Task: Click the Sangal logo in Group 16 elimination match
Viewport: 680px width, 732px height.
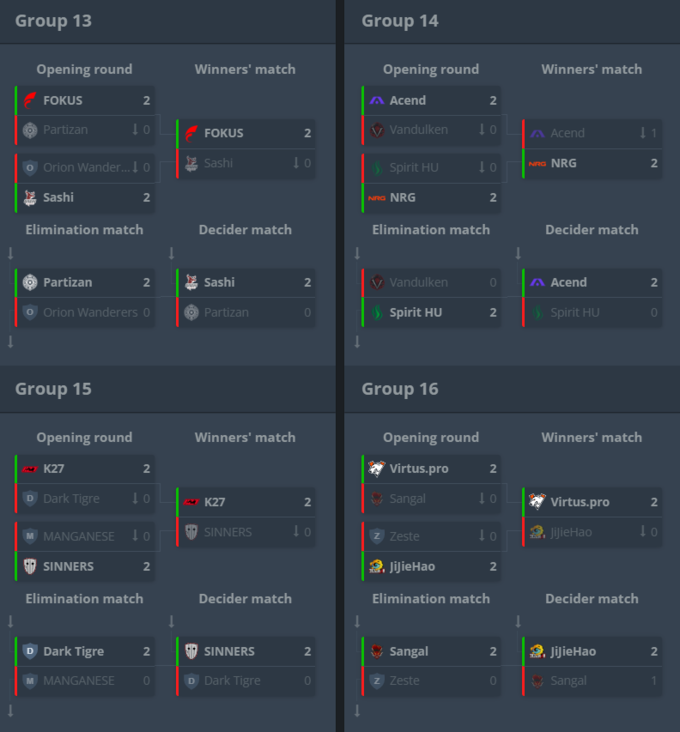Action: (377, 651)
